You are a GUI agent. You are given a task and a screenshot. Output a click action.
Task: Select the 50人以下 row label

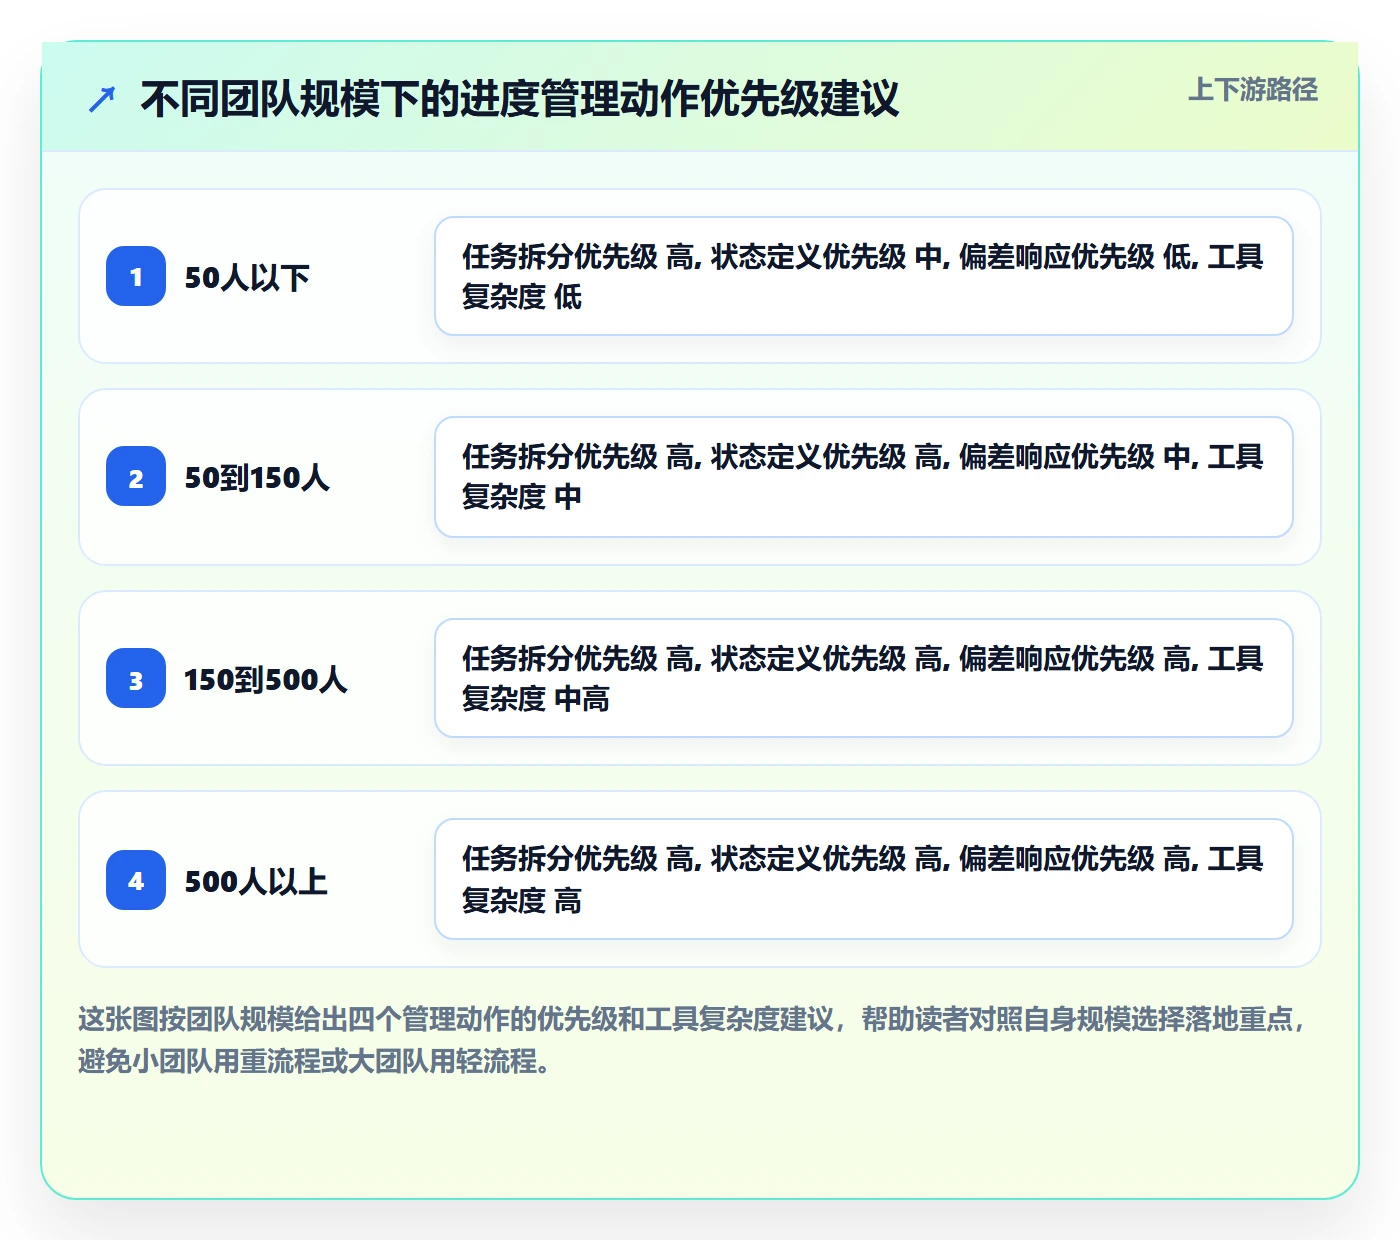pyautogui.click(x=247, y=277)
